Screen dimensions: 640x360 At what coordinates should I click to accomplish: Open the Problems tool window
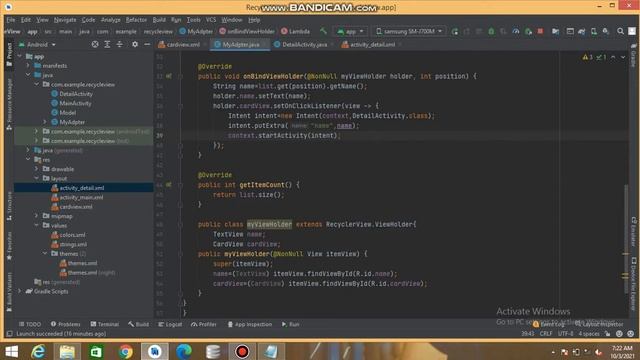pos(65,324)
